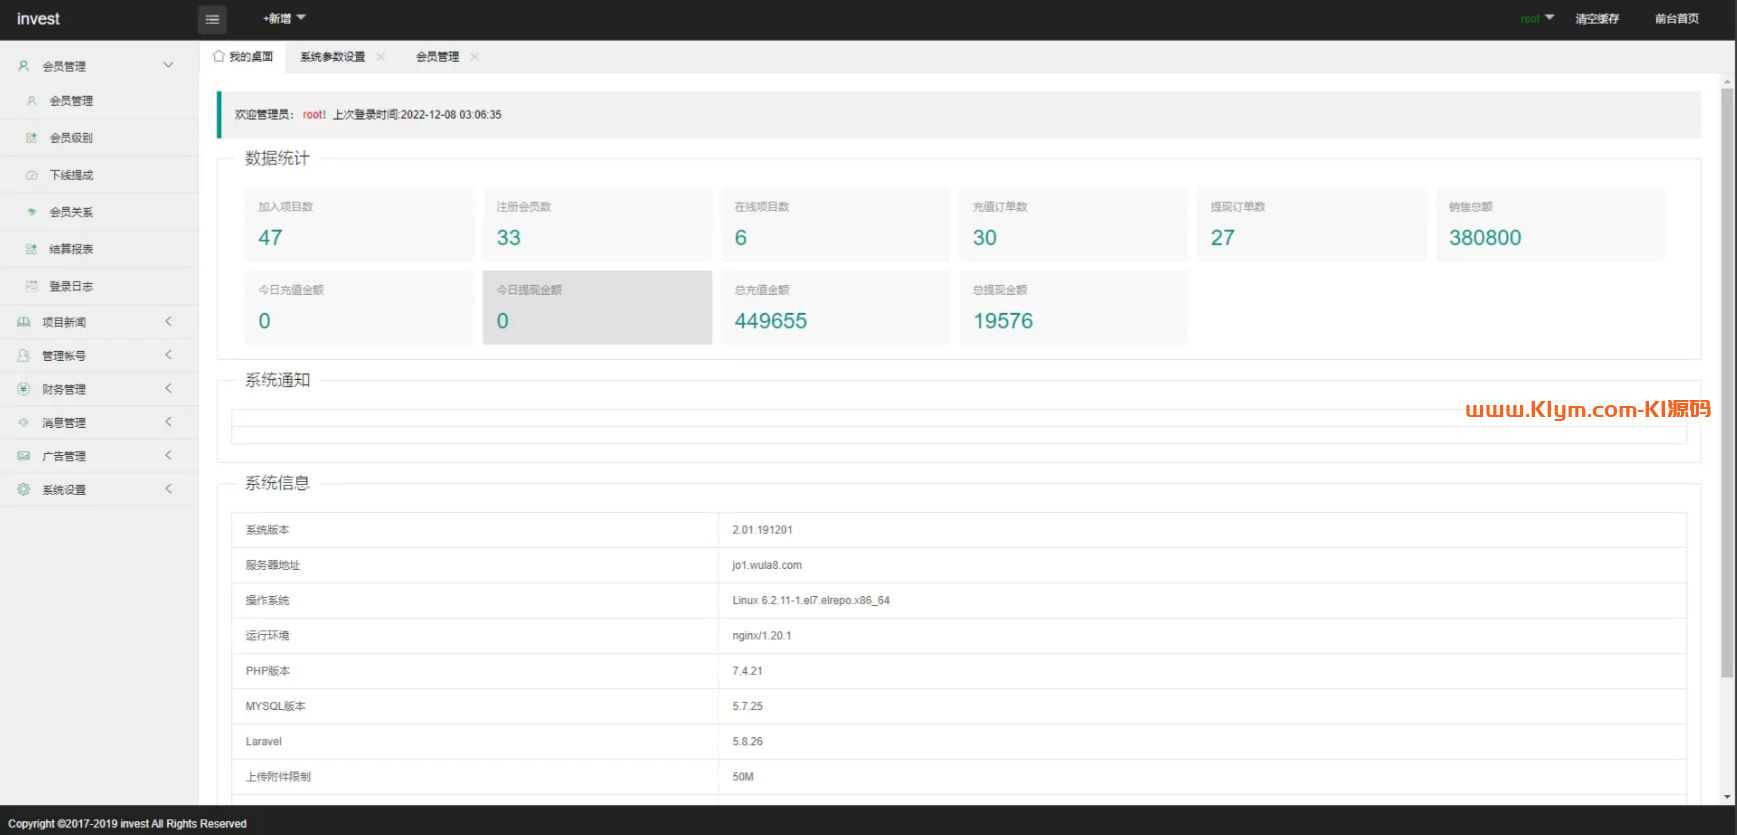Screen dimensions: 1737x835
Task: Open the +新增 dropdown in the top bar
Action: 284,18
